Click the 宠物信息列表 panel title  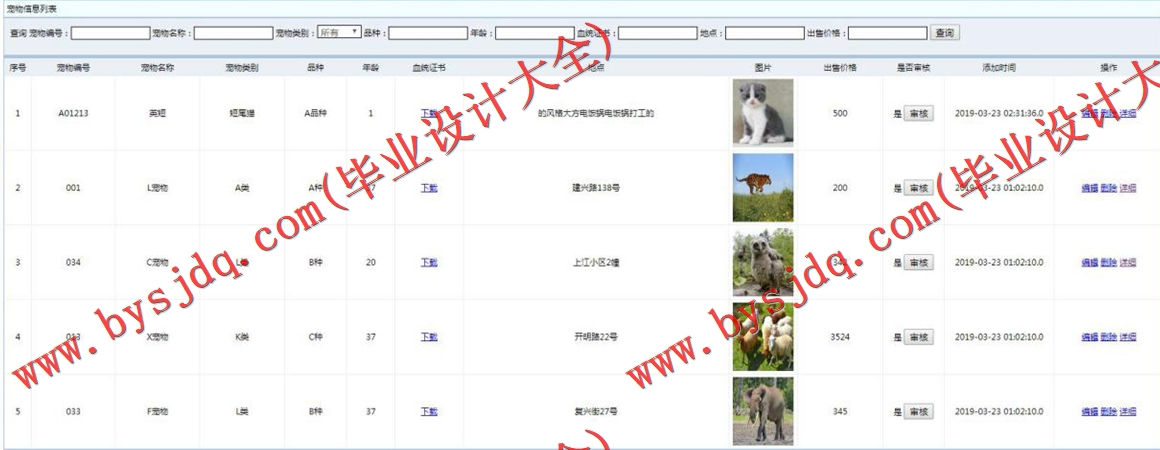tap(31, 8)
